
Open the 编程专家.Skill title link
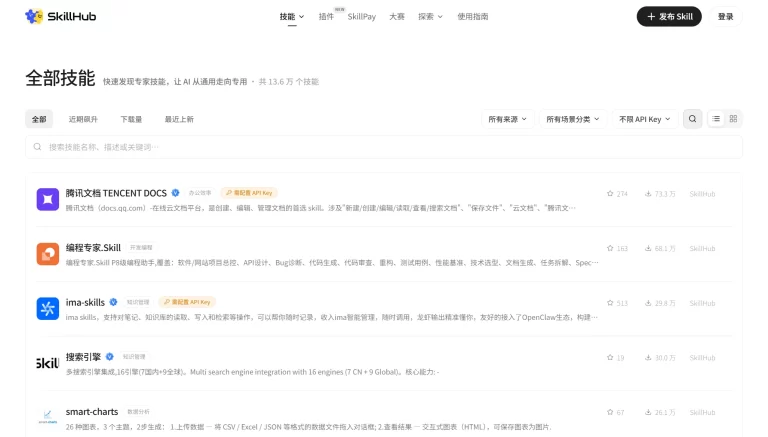pos(93,248)
